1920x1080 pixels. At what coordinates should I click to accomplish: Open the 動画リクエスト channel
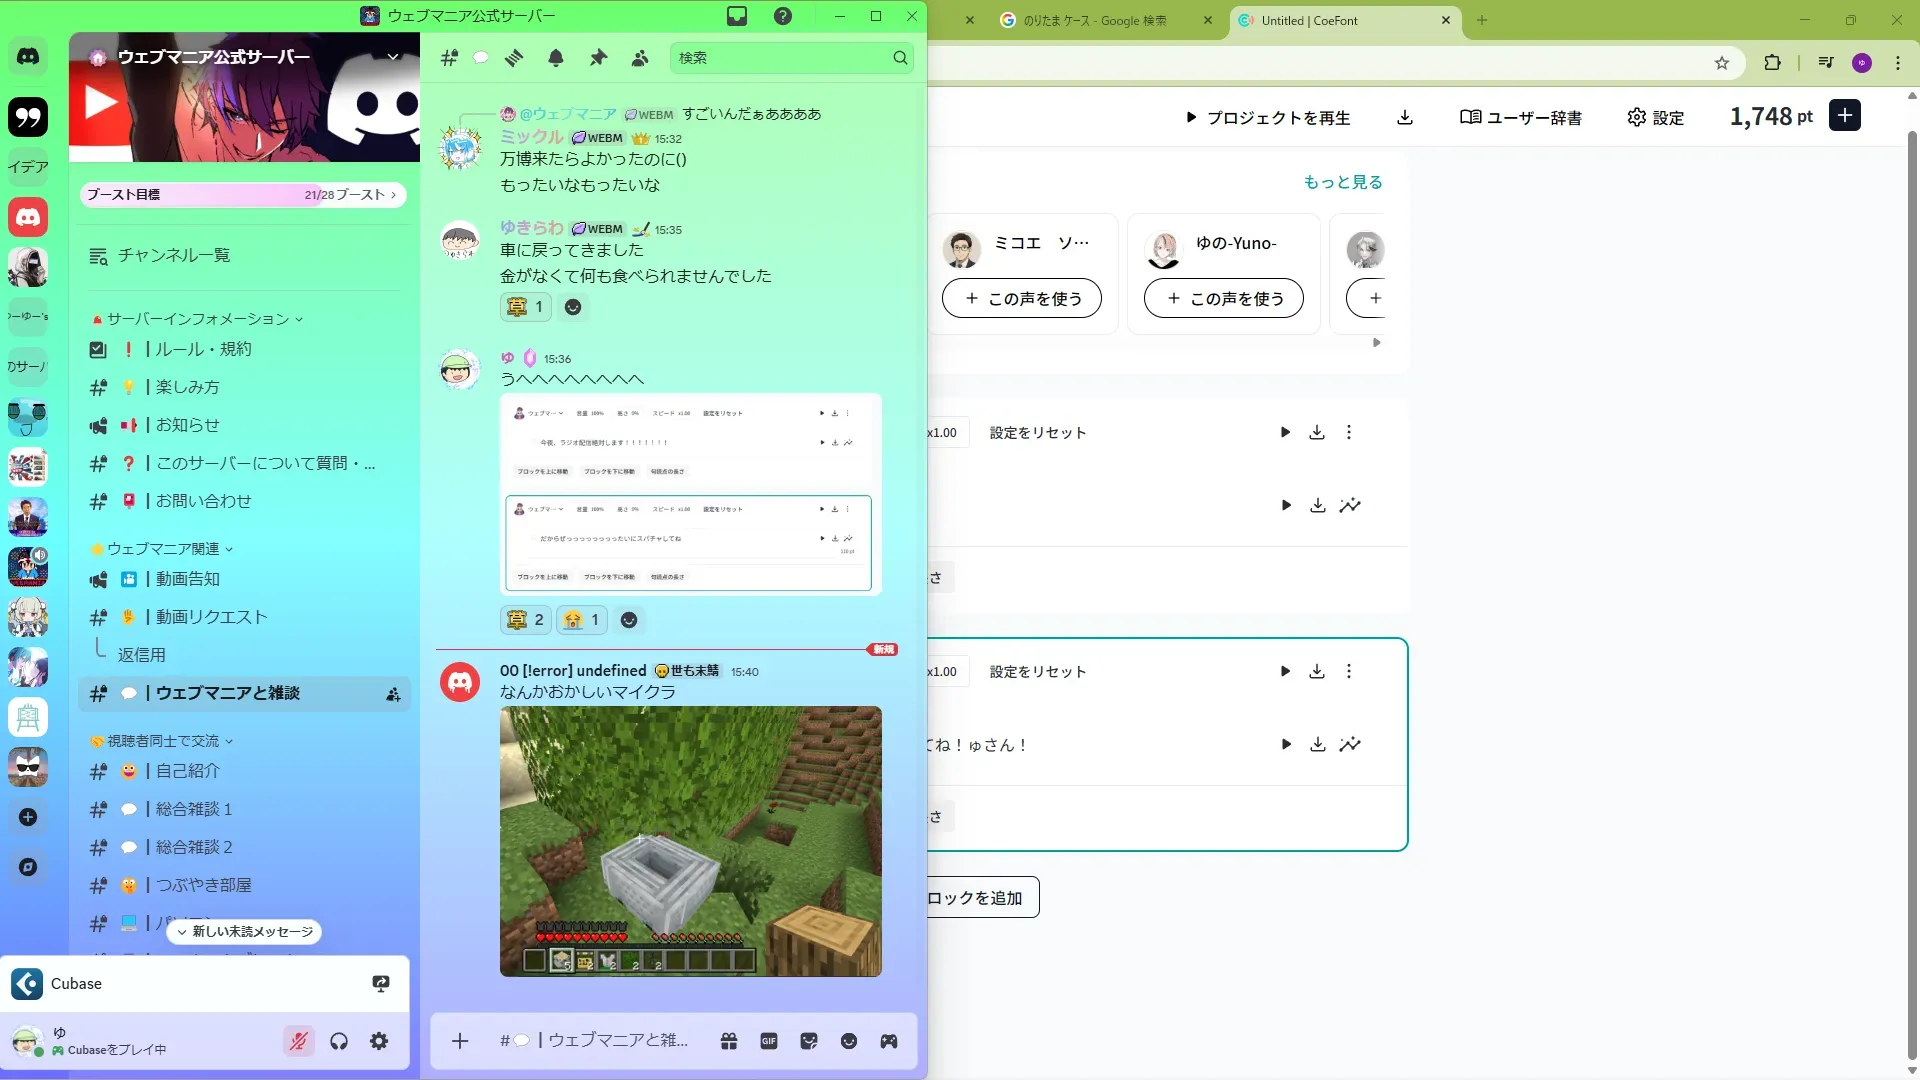(211, 617)
